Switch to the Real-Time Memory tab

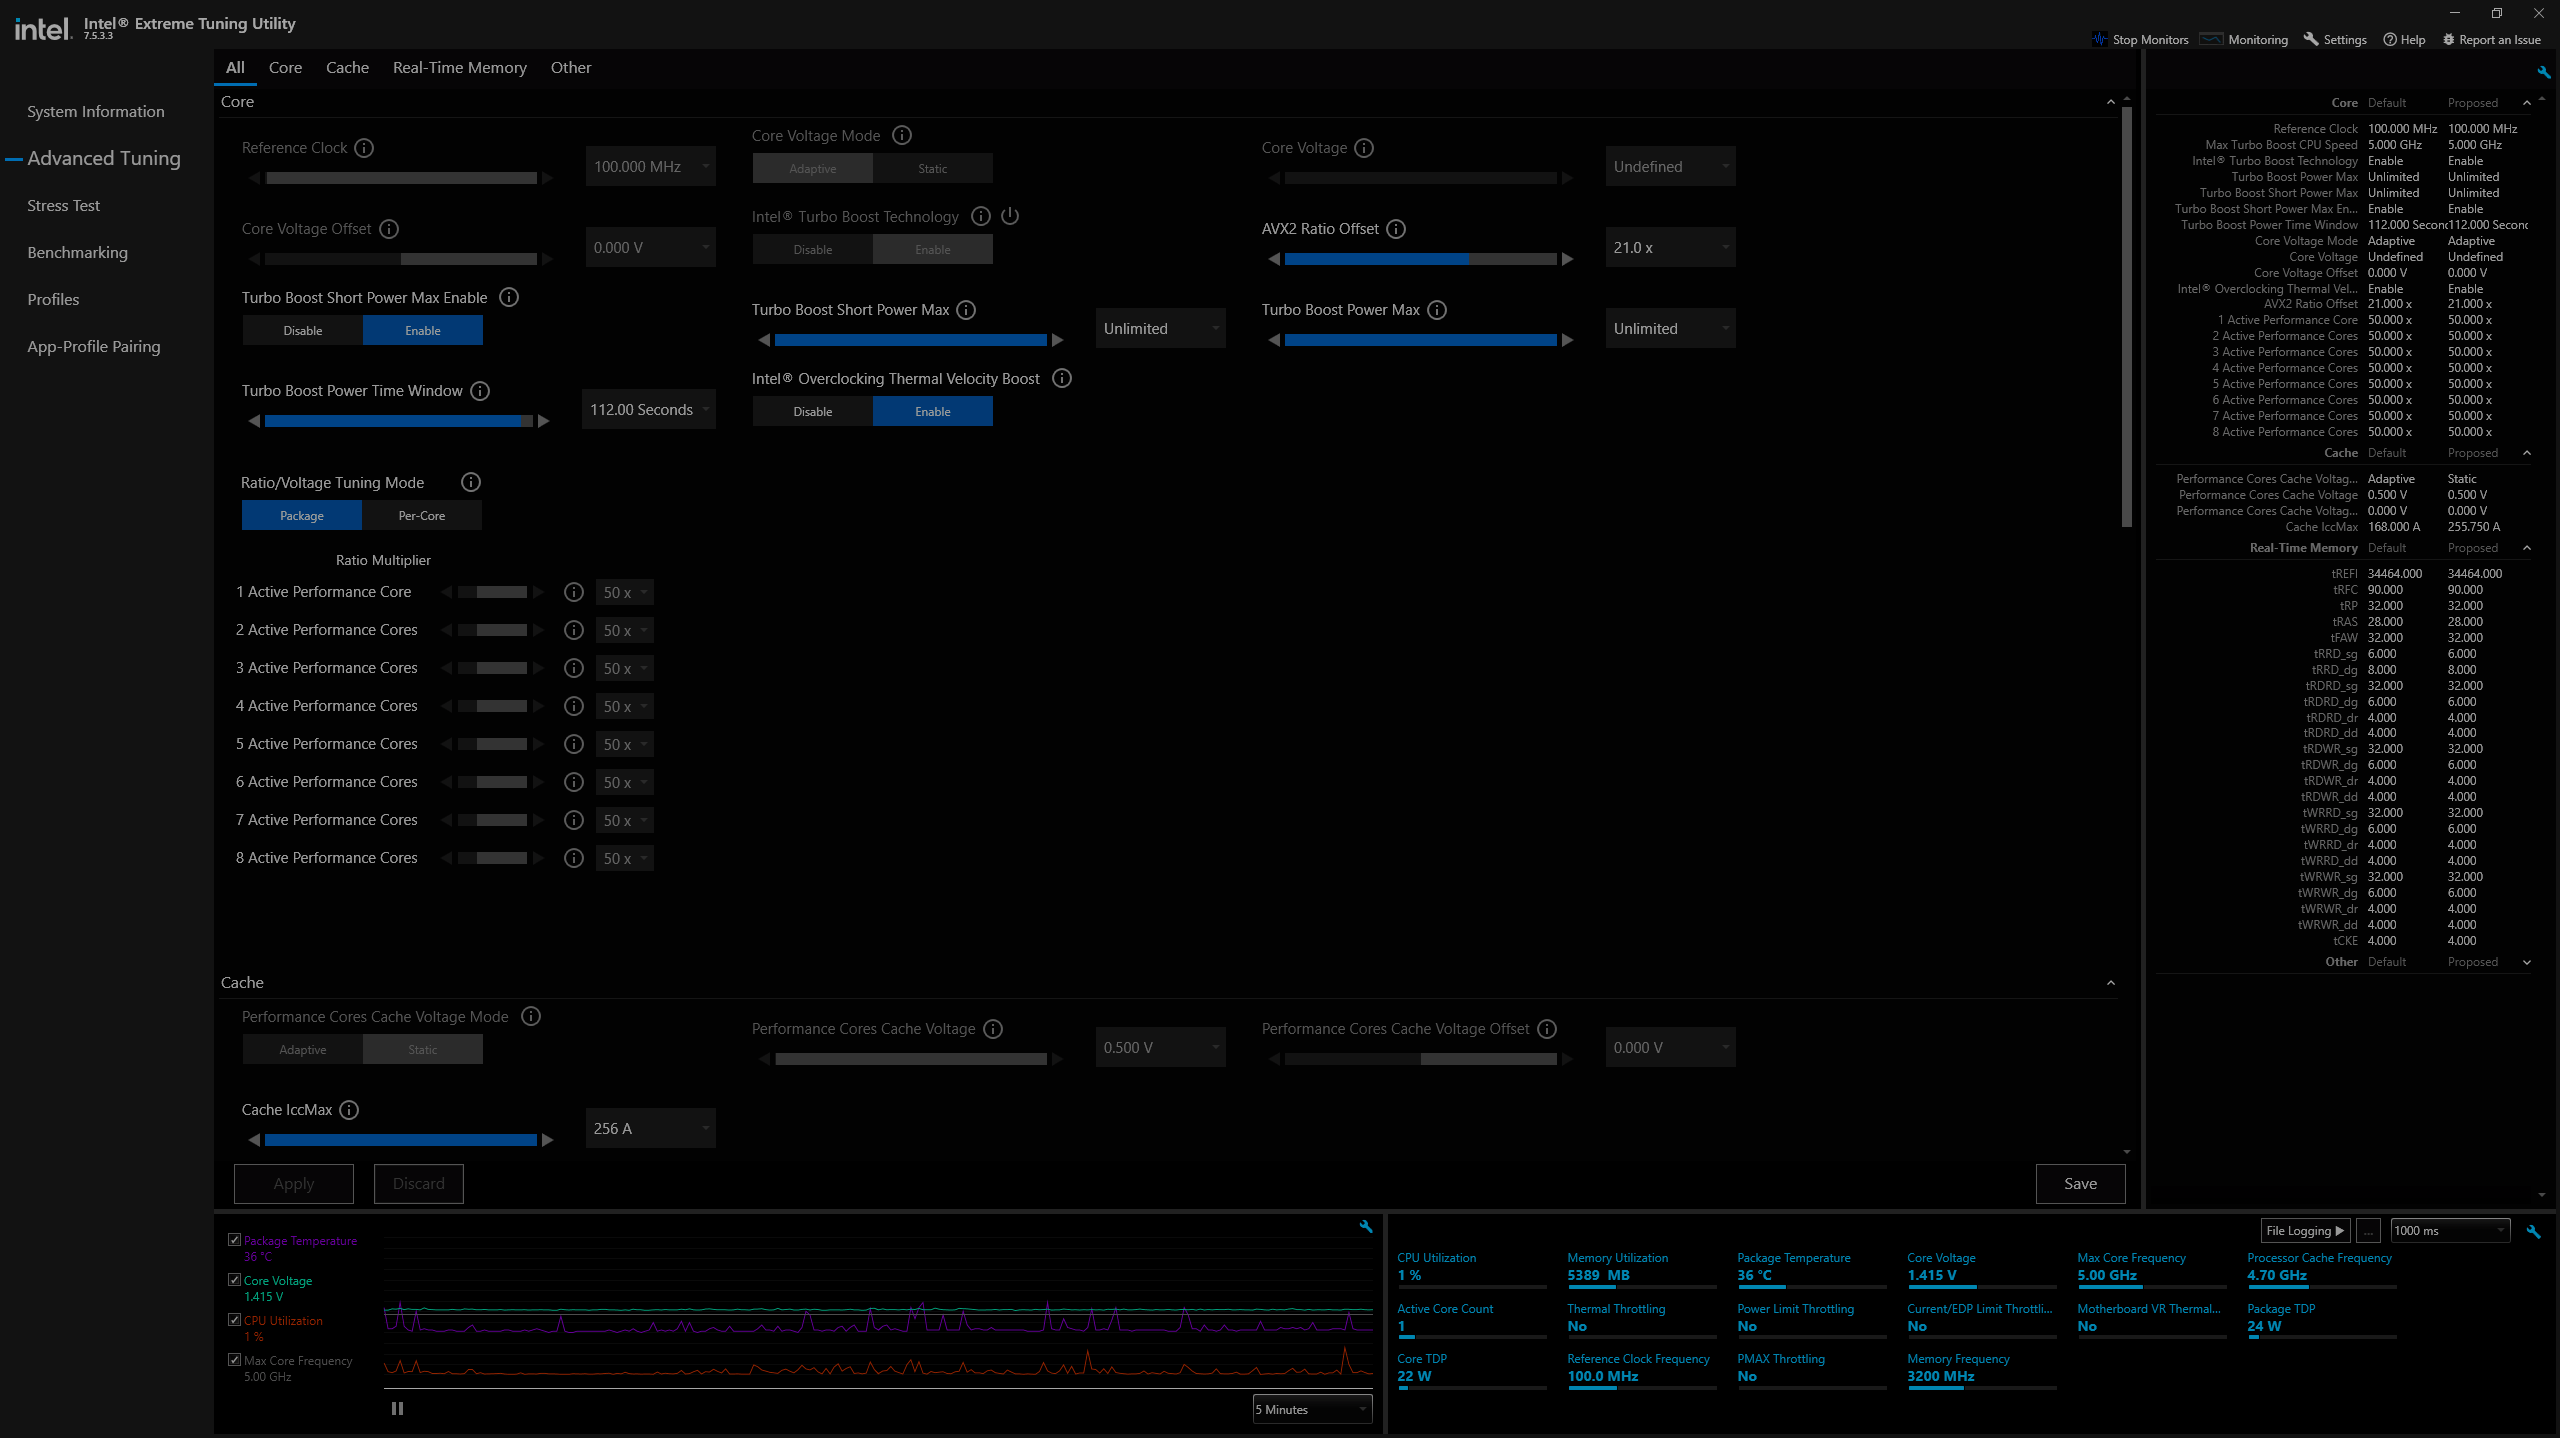[x=459, y=68]
